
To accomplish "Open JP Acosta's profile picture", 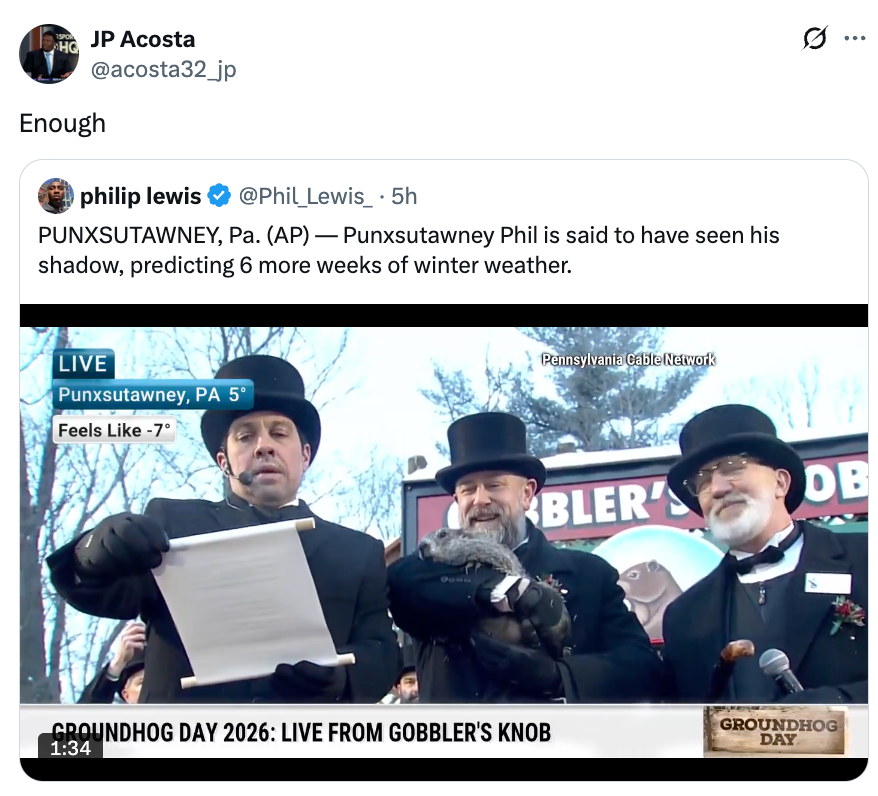I will click(x=49, y=54).
